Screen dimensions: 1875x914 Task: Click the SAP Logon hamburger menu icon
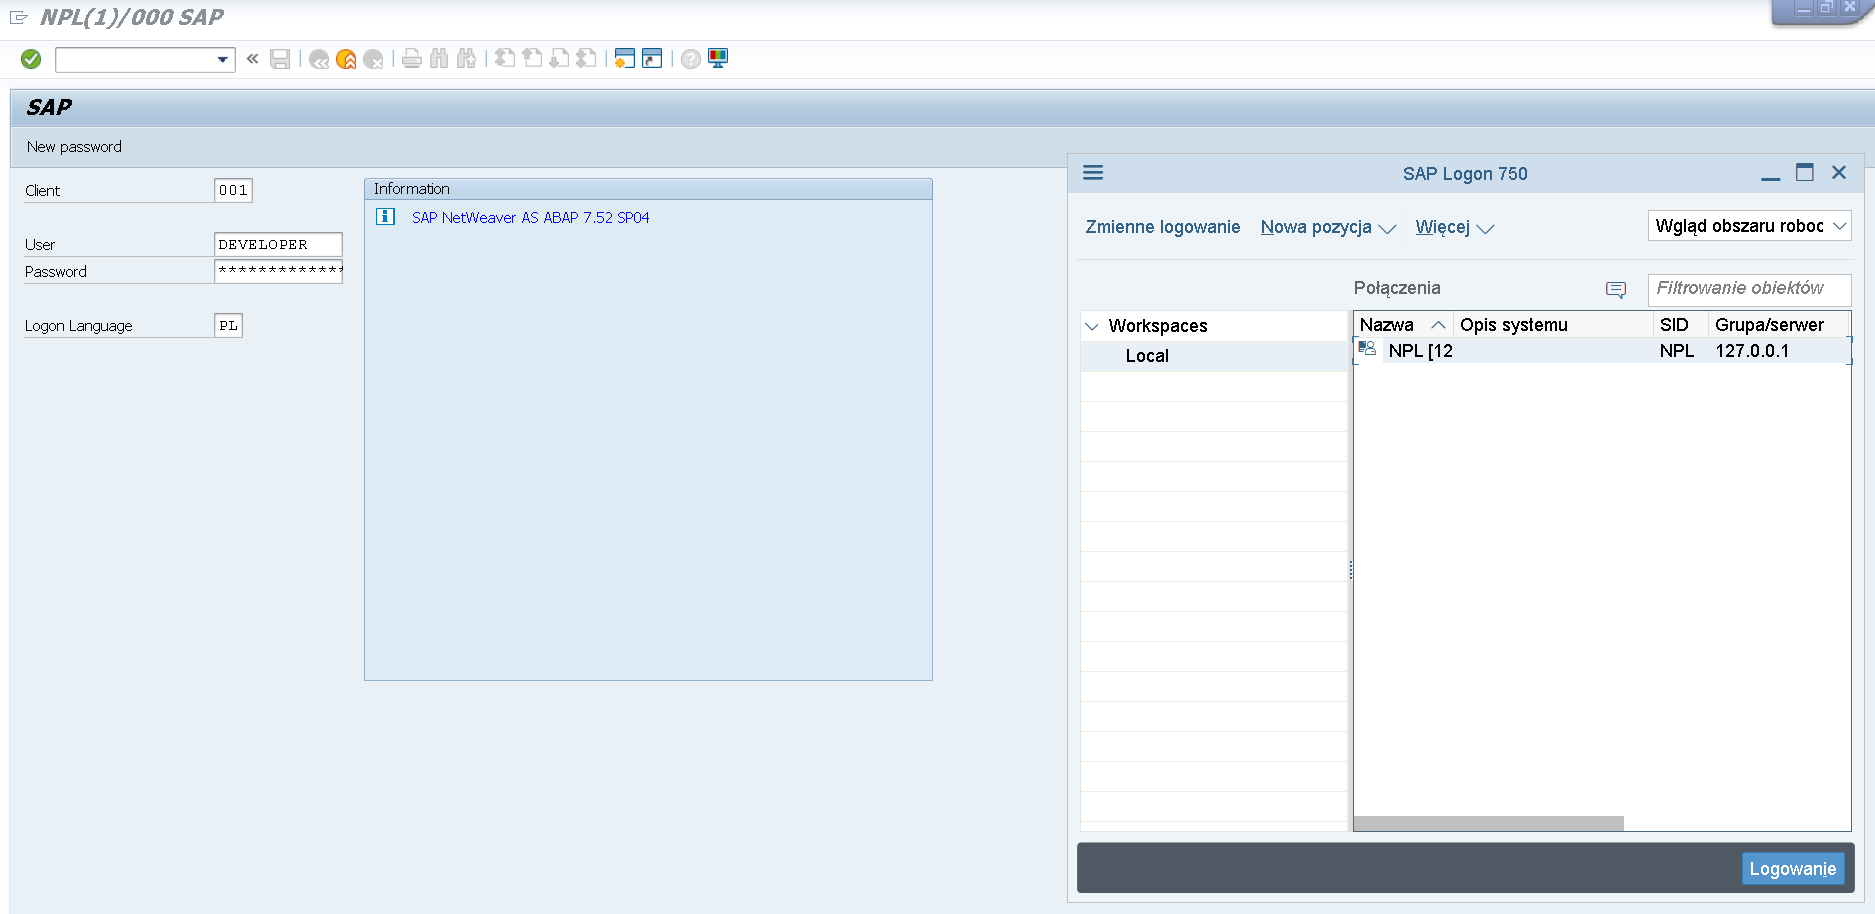1093,173
